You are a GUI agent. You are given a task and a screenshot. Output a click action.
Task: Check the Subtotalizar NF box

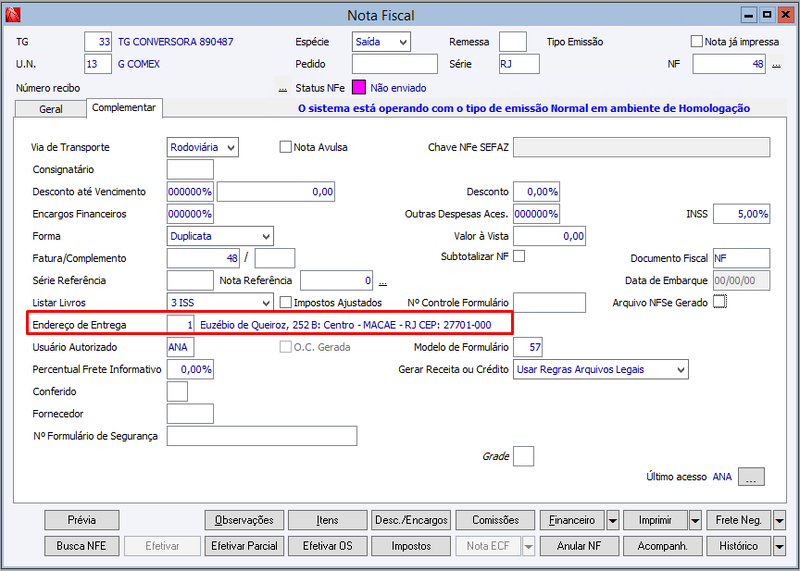pyautogui.click(x=519, y=256)
